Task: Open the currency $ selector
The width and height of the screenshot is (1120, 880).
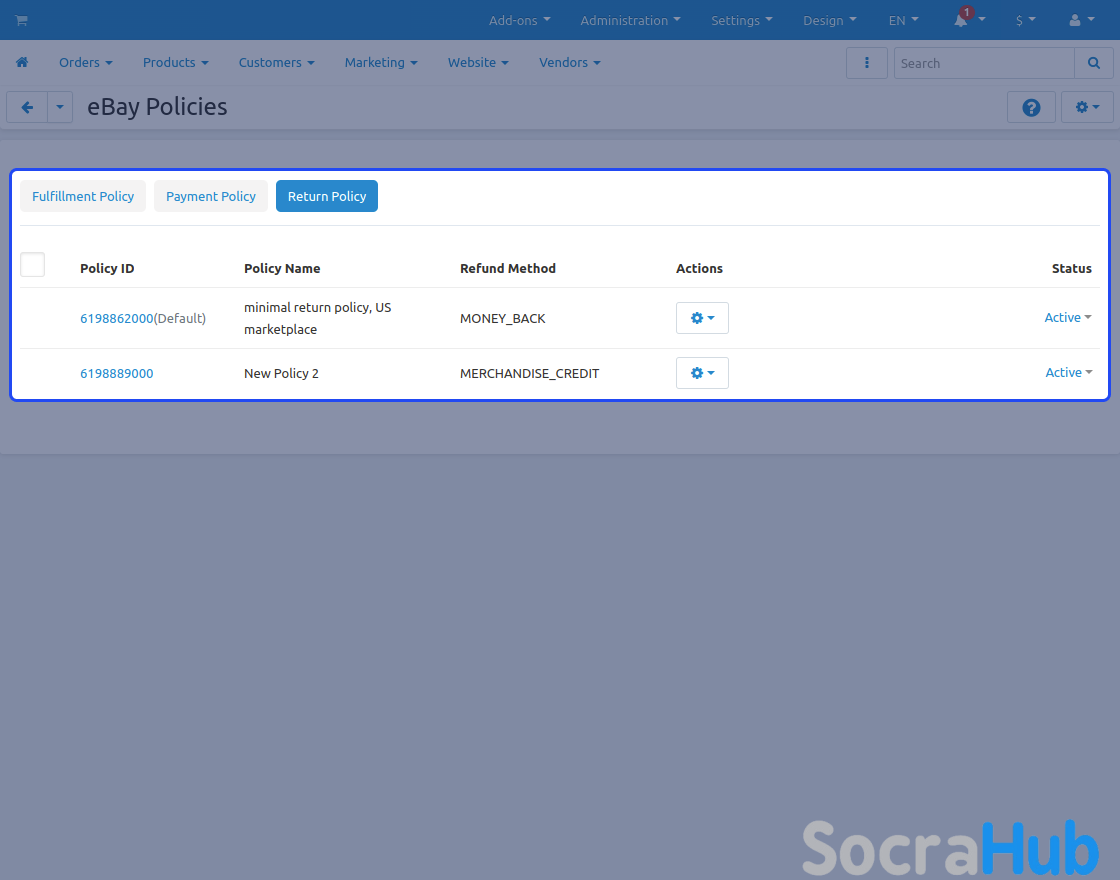Action: click(x=1025, y=20)
